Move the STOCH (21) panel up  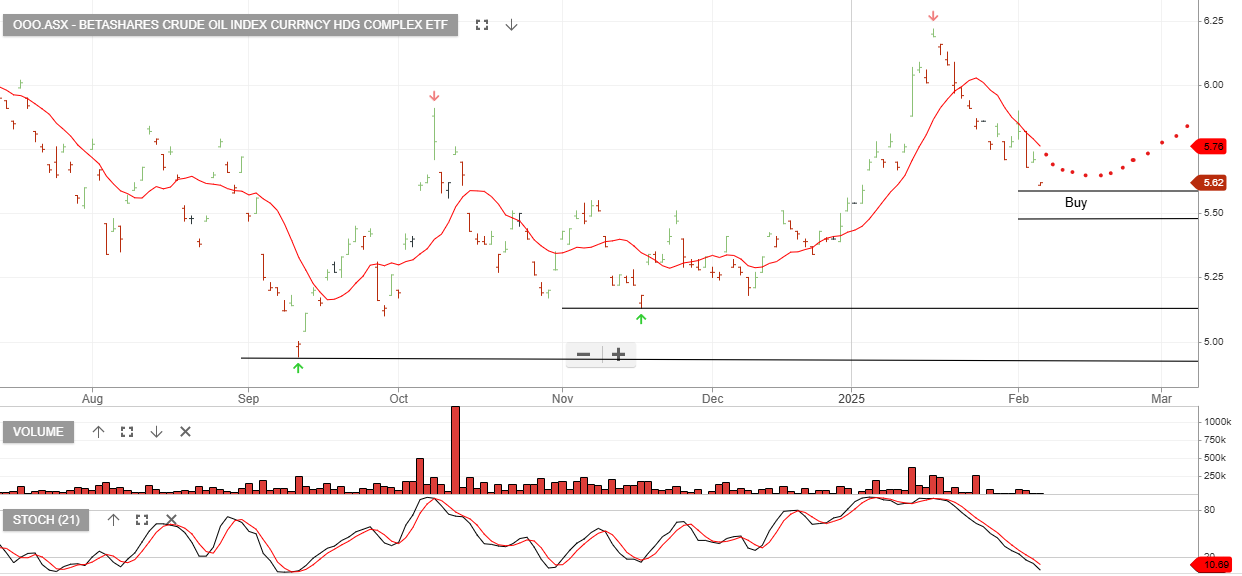(112, 520)
